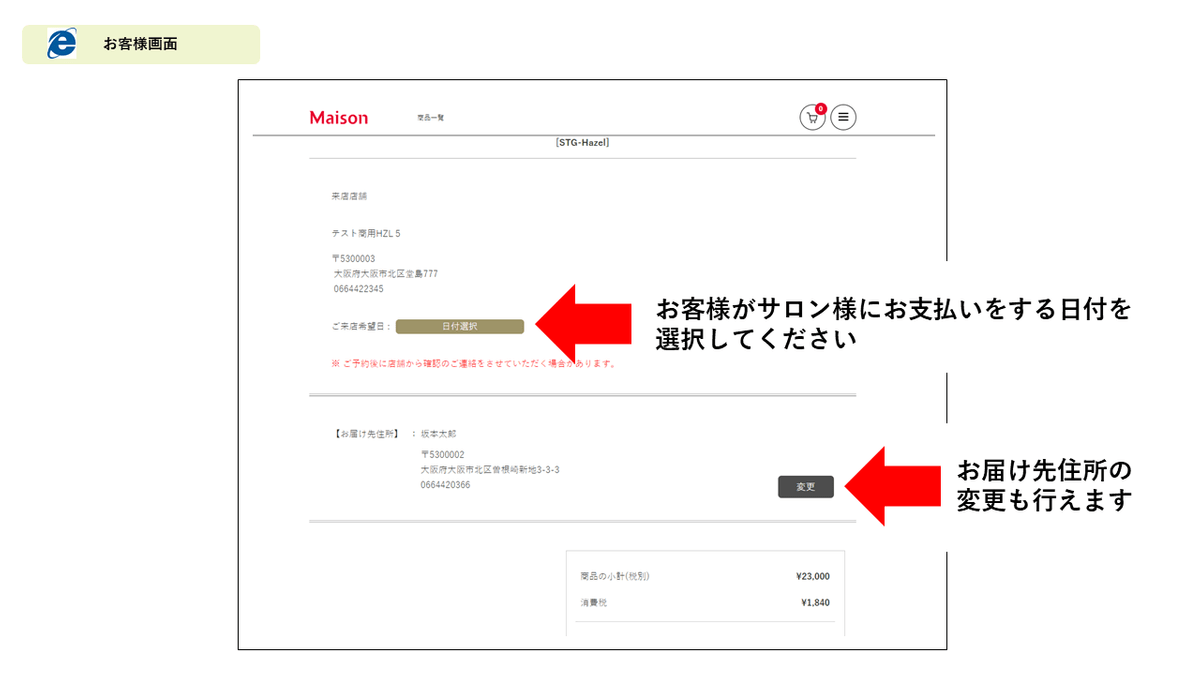The width and height of the screenshot is (1200, 675).
Task: Click the Internet Explorer logo icon
Action: click(x=62, y=44)
